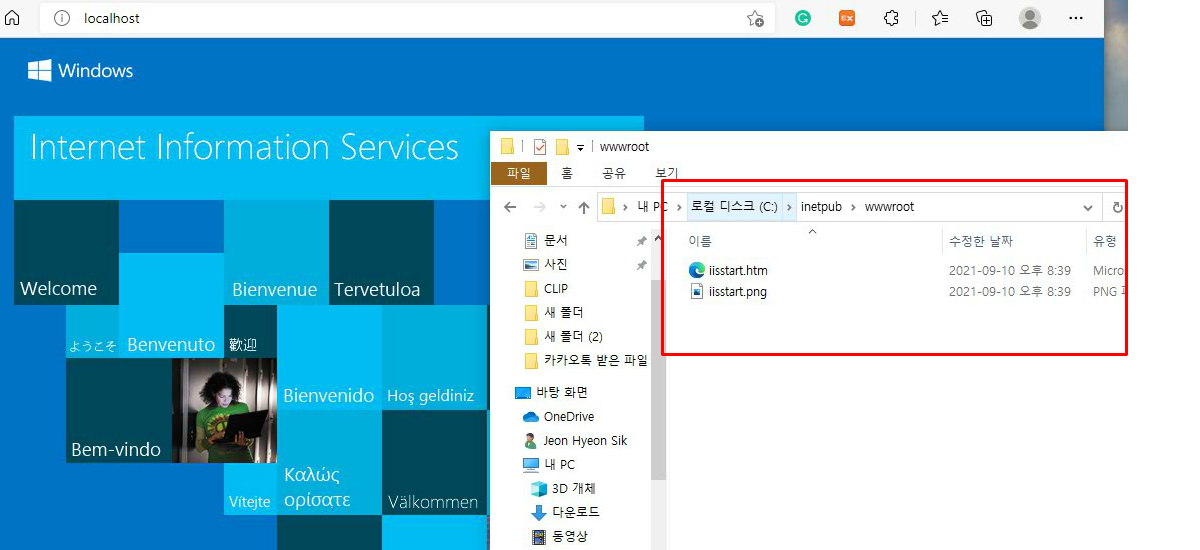The image size is (1200, 550).
Task: Click wwwroot in breadcrumb path
Action: point(889,207)
